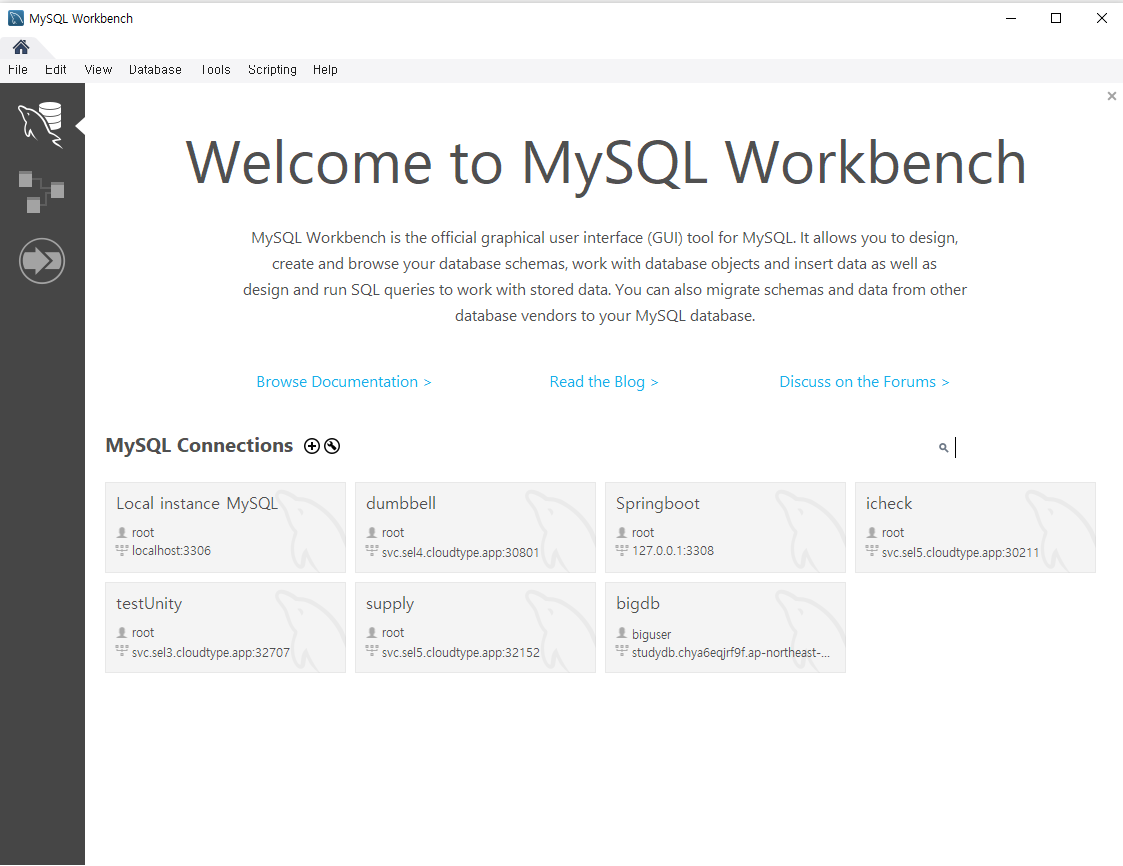Click the user icon in Springboot tile
Viewport: 1123px width, 866px height.
click(x=622, y=532)
